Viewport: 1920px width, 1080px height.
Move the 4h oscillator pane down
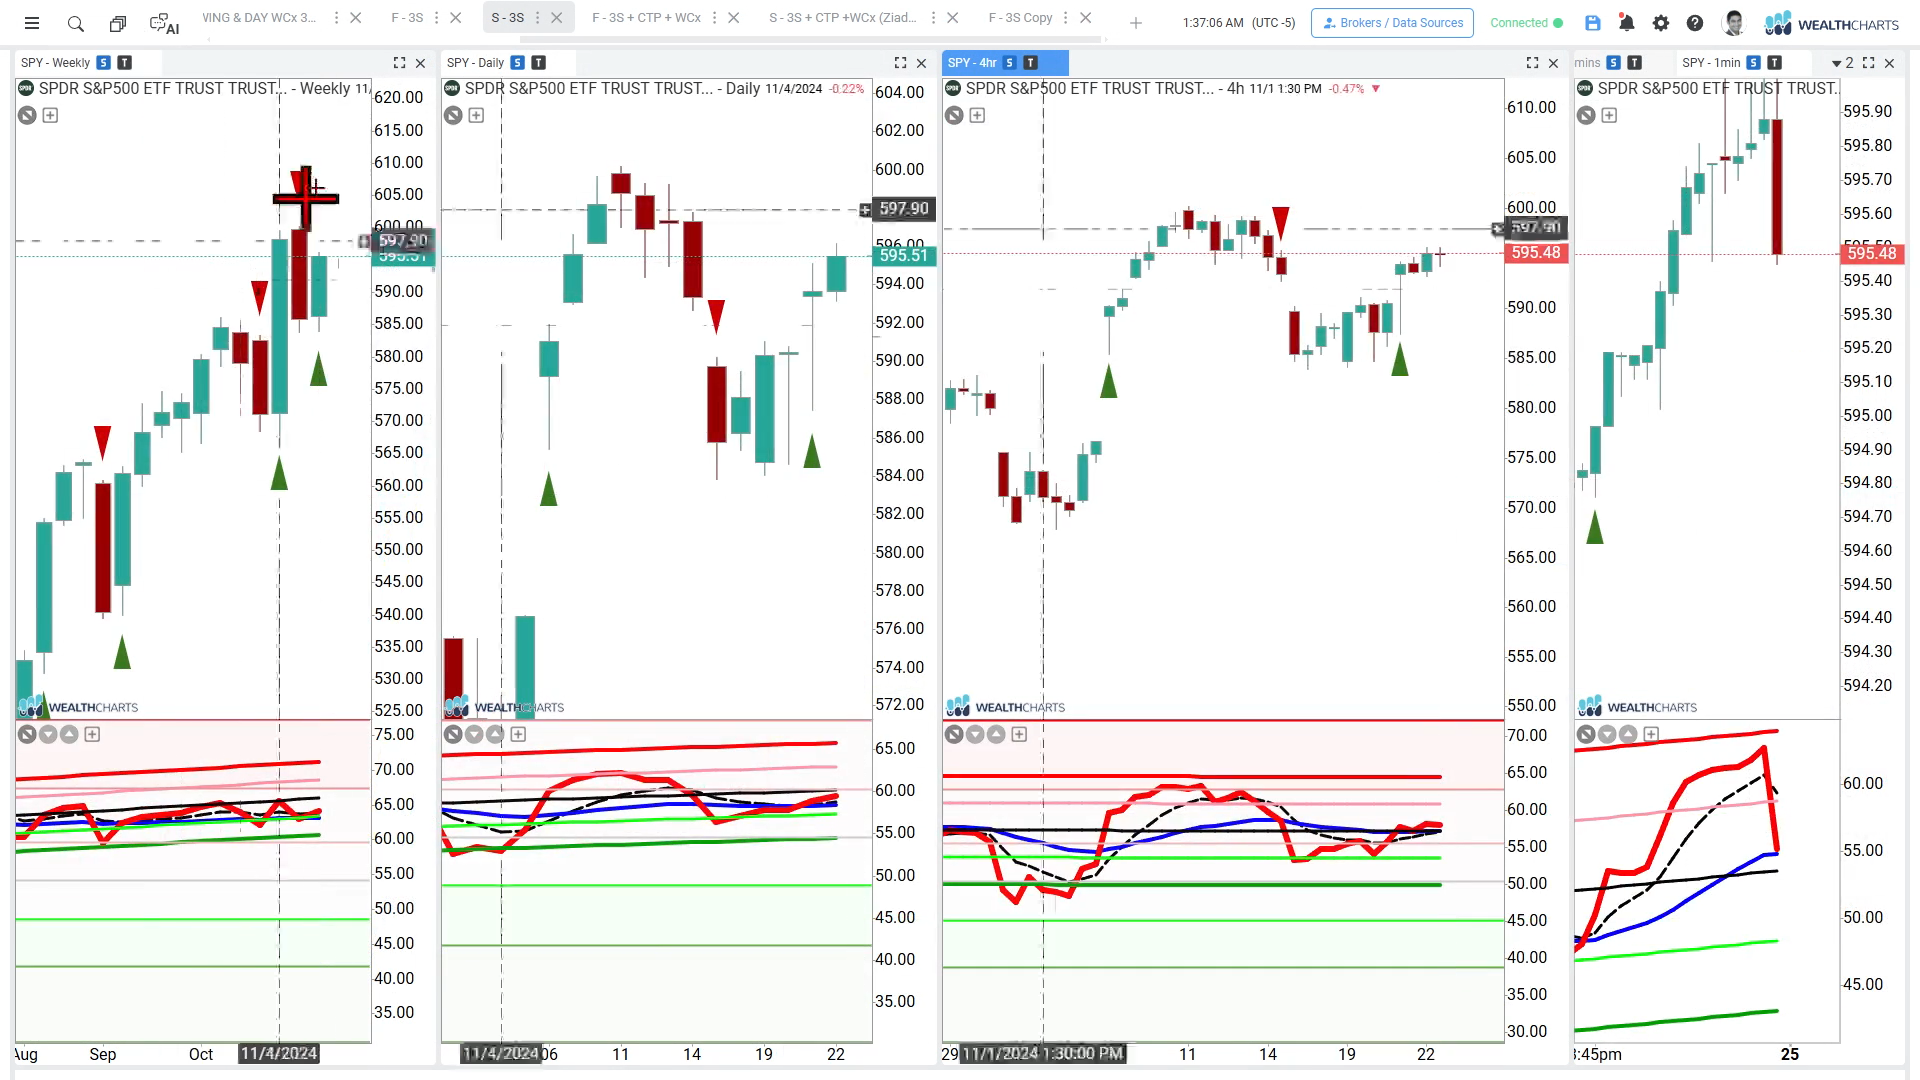[975, 735]
